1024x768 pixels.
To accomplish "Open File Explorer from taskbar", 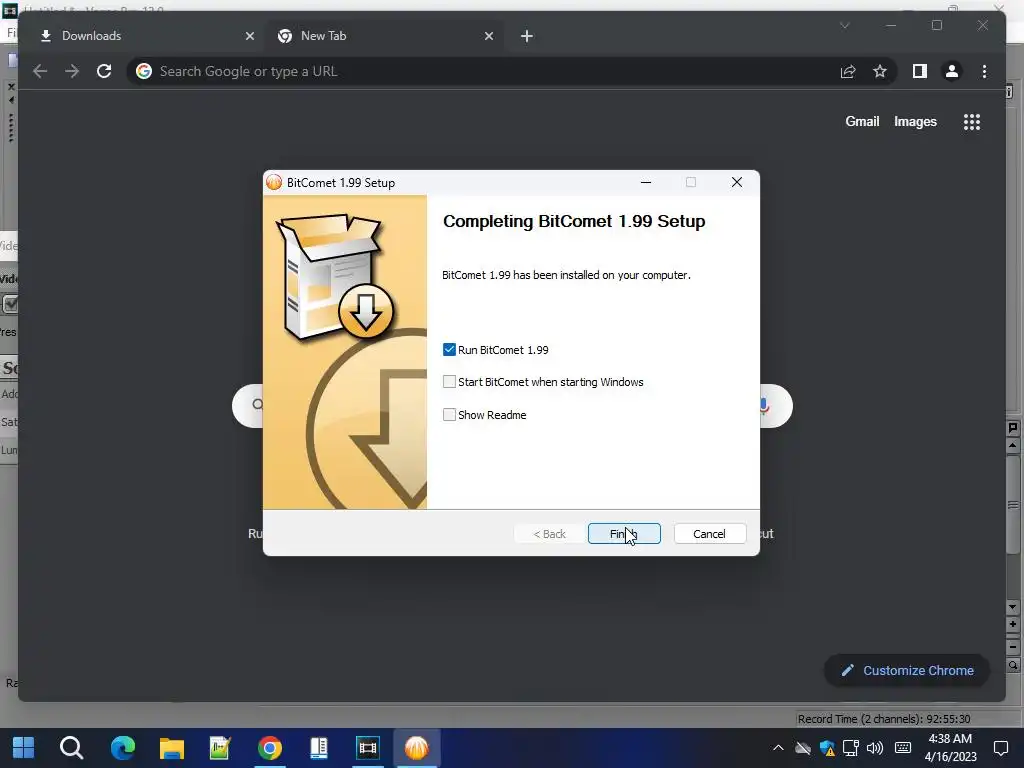I will pyautogui.click(x=172, y=748).
